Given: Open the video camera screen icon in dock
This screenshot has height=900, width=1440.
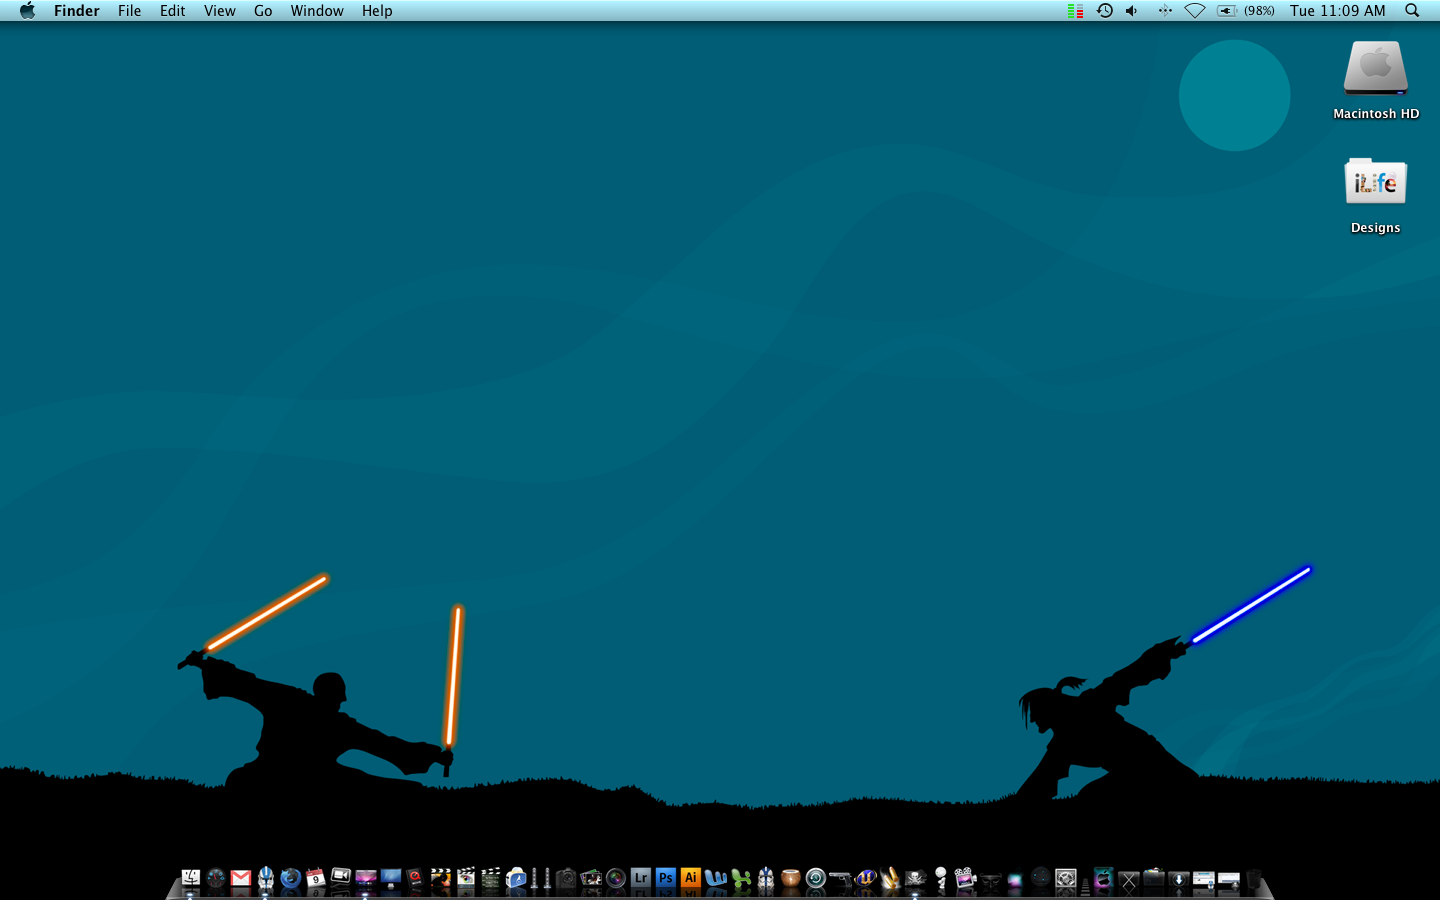Looking at the screenshot, I should point(341,877).
